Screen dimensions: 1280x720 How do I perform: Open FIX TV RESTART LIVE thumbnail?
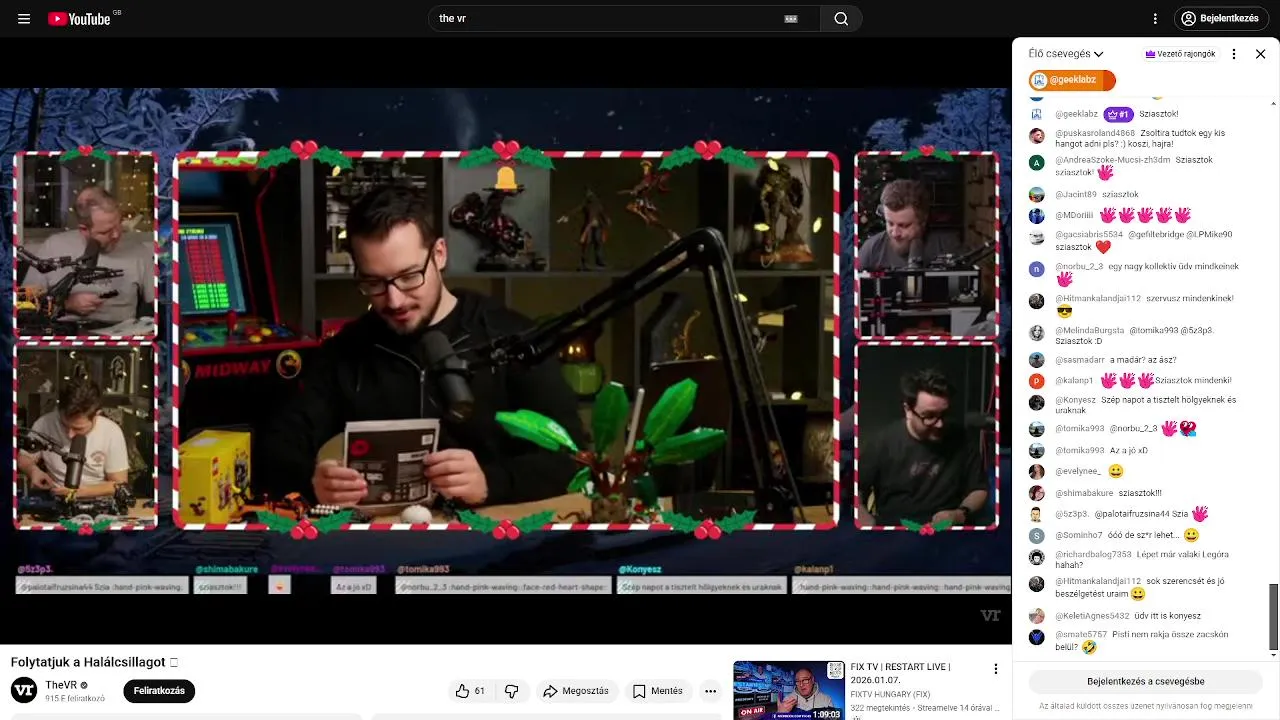tap(789, 690)
